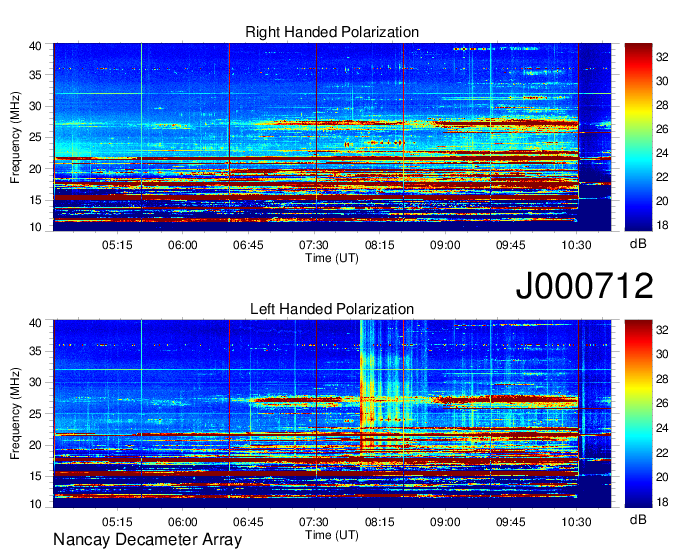The height and width of the screenshot is (552, 680).
Task: Click the Left Handed plot's color bar
Action: pos(638,414)
